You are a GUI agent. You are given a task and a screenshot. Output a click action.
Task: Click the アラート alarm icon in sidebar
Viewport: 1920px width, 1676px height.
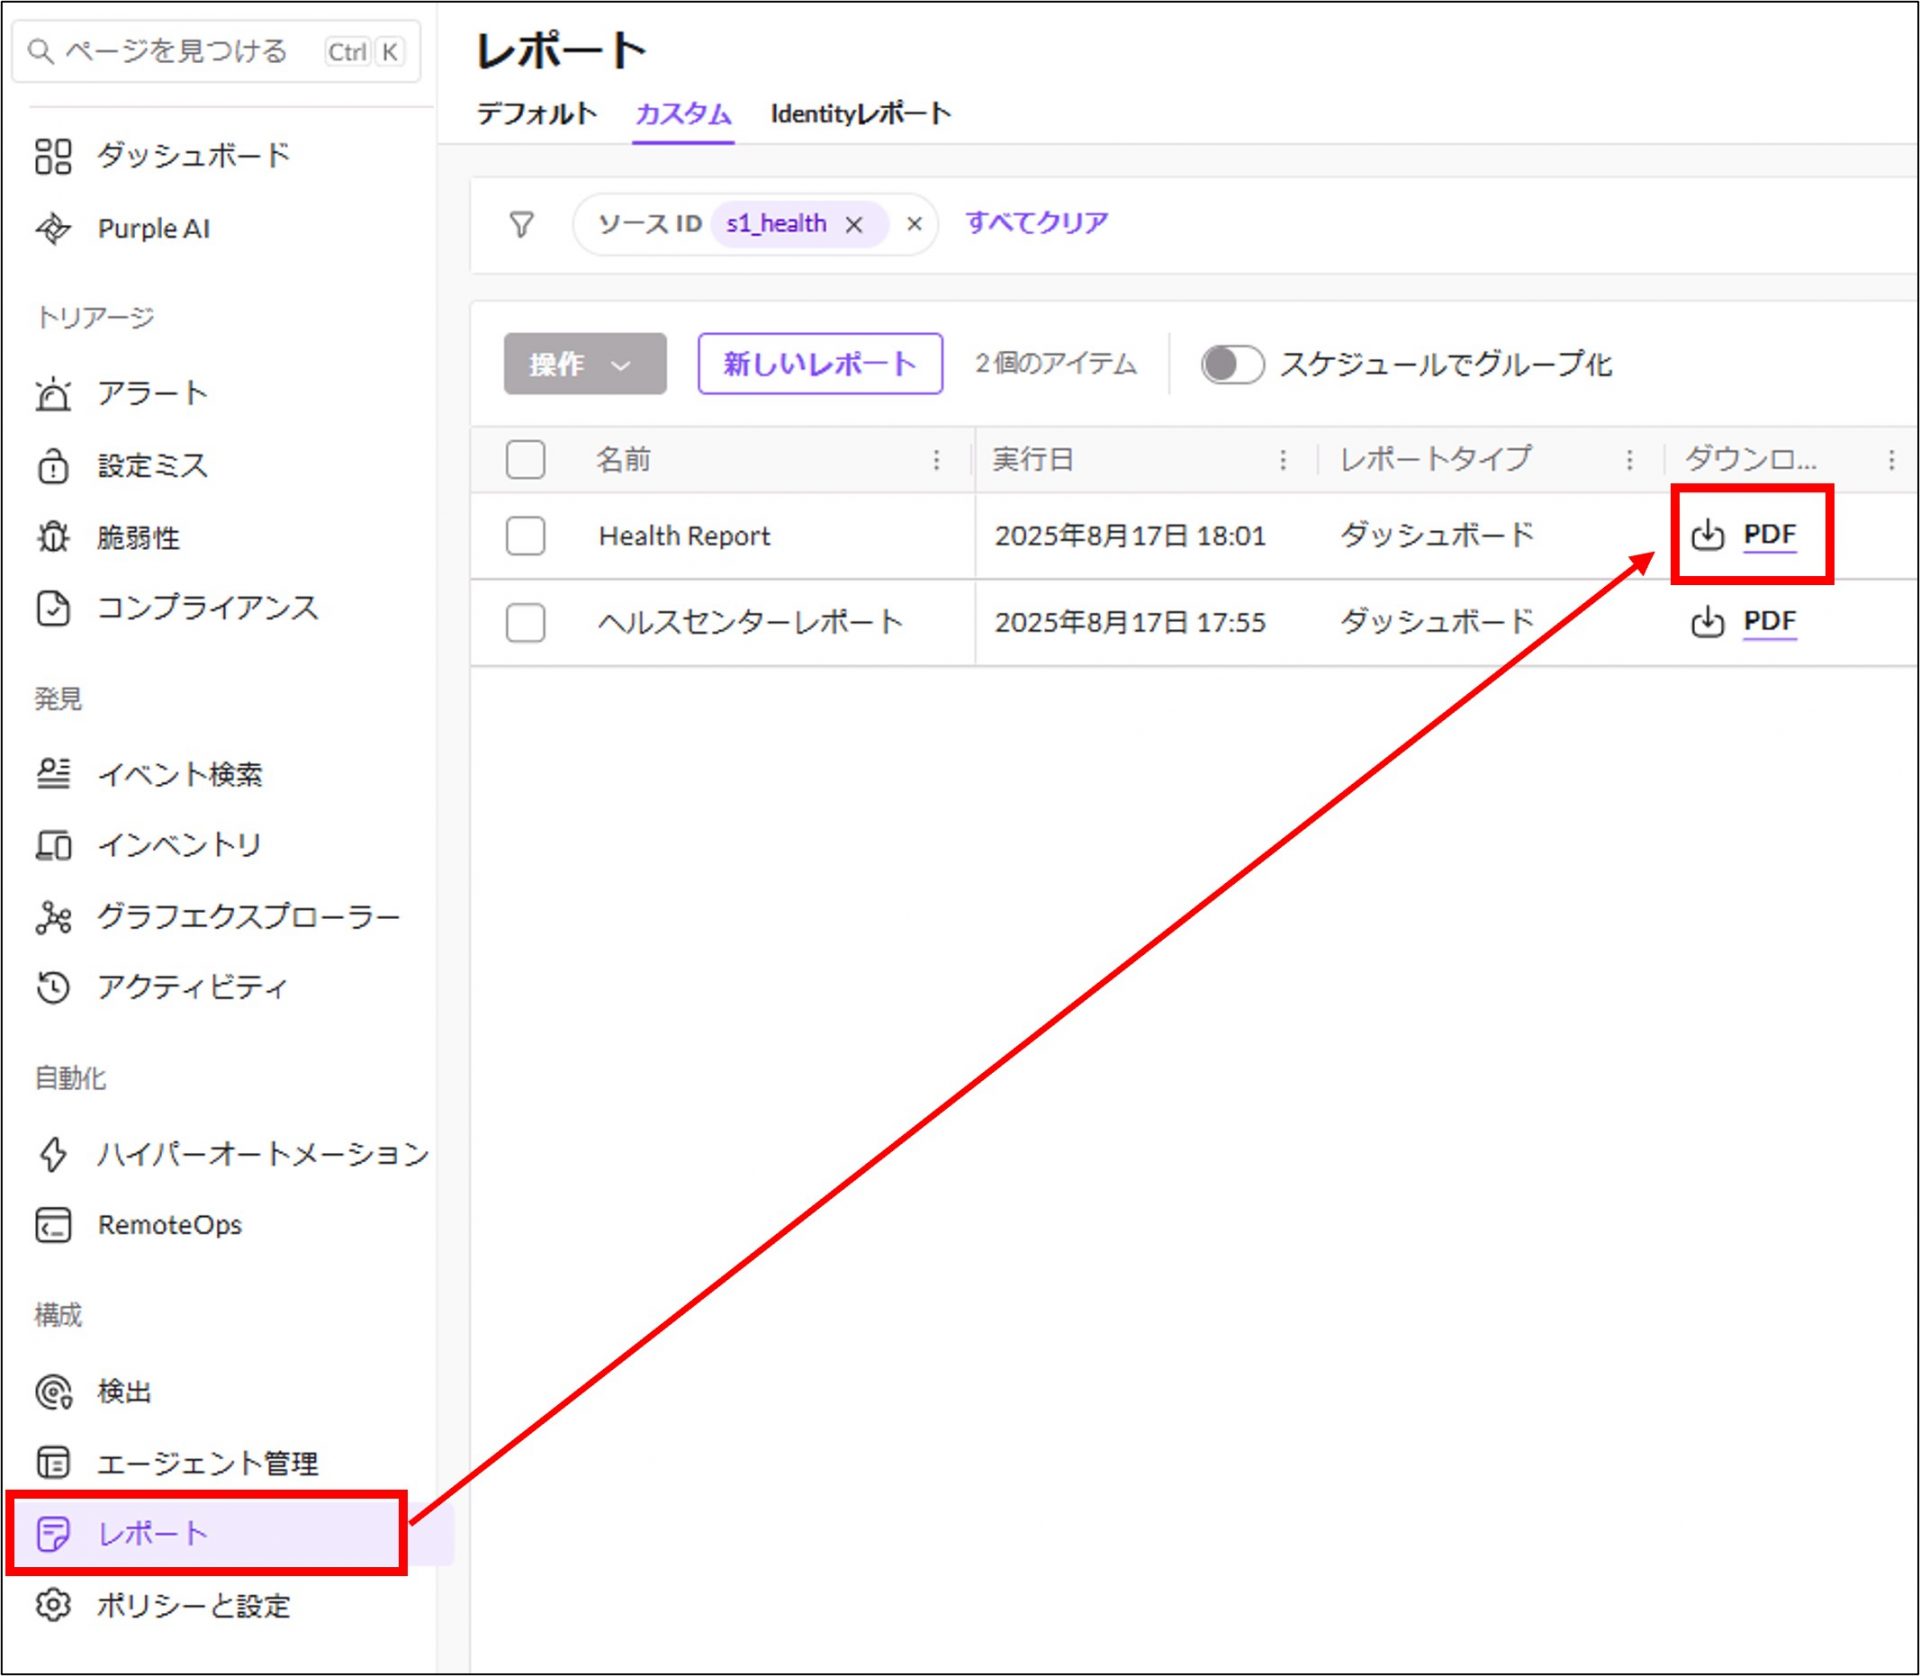coord(53,394)
